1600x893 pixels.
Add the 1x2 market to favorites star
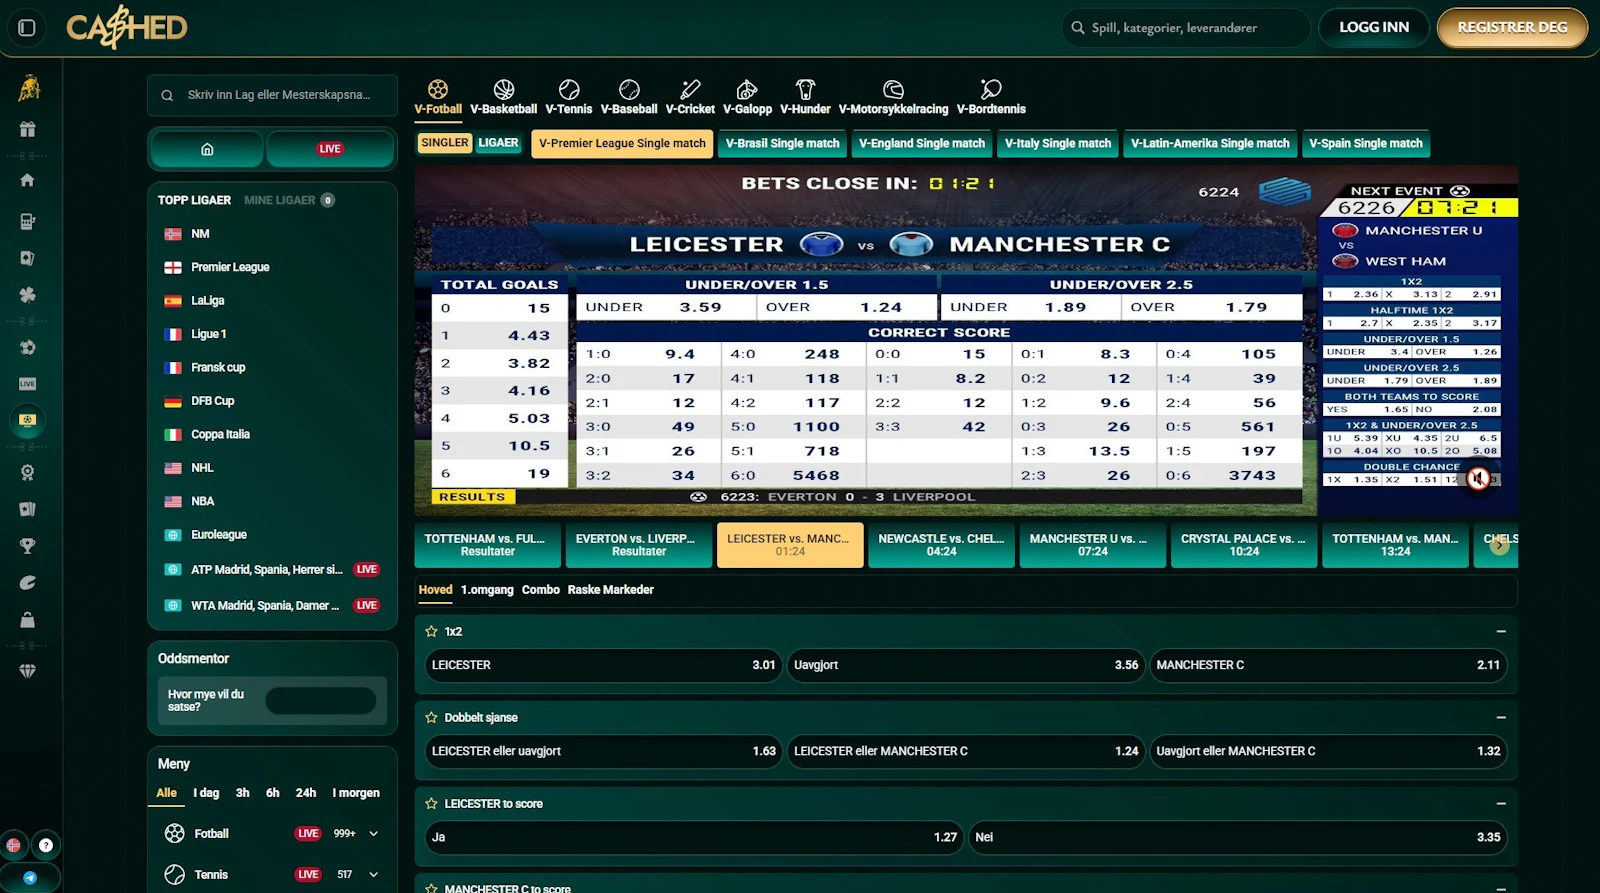(x=431, y=632)
